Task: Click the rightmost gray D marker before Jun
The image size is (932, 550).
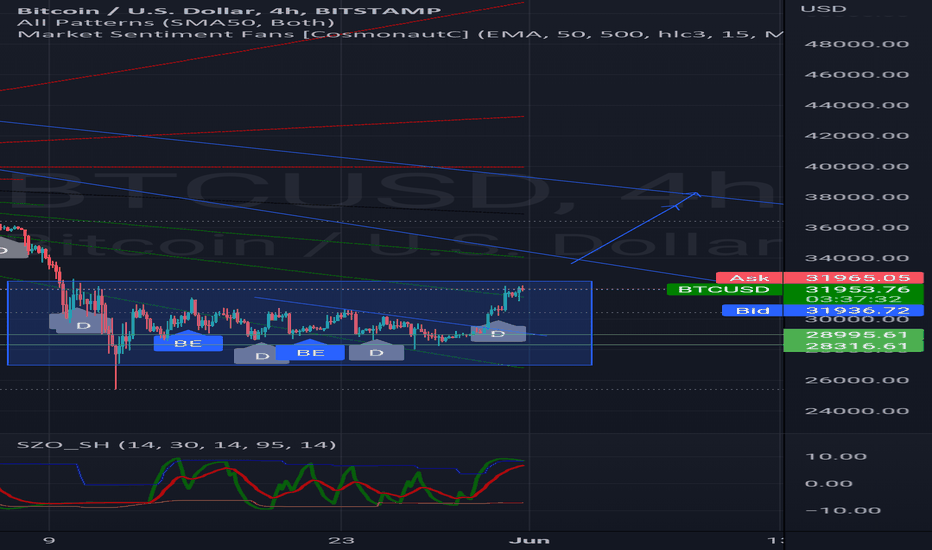Action: pyautogui.click(x=498, y=334)
